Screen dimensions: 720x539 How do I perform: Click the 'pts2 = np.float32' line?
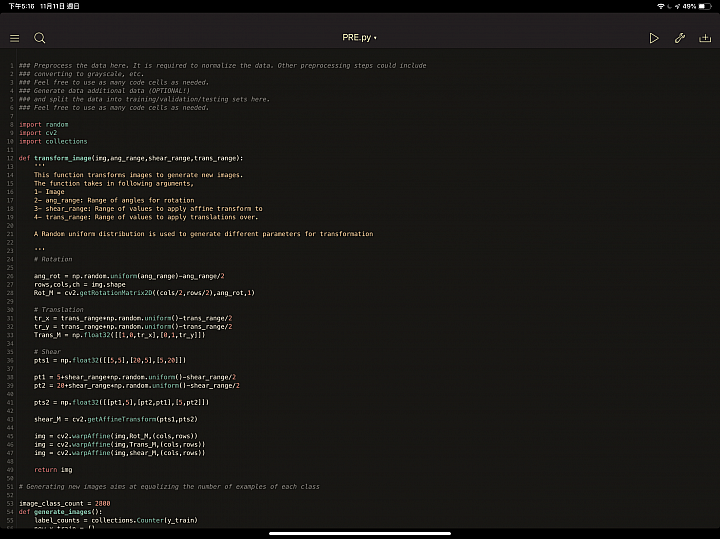pyautogui.click(x=121, y=403)
